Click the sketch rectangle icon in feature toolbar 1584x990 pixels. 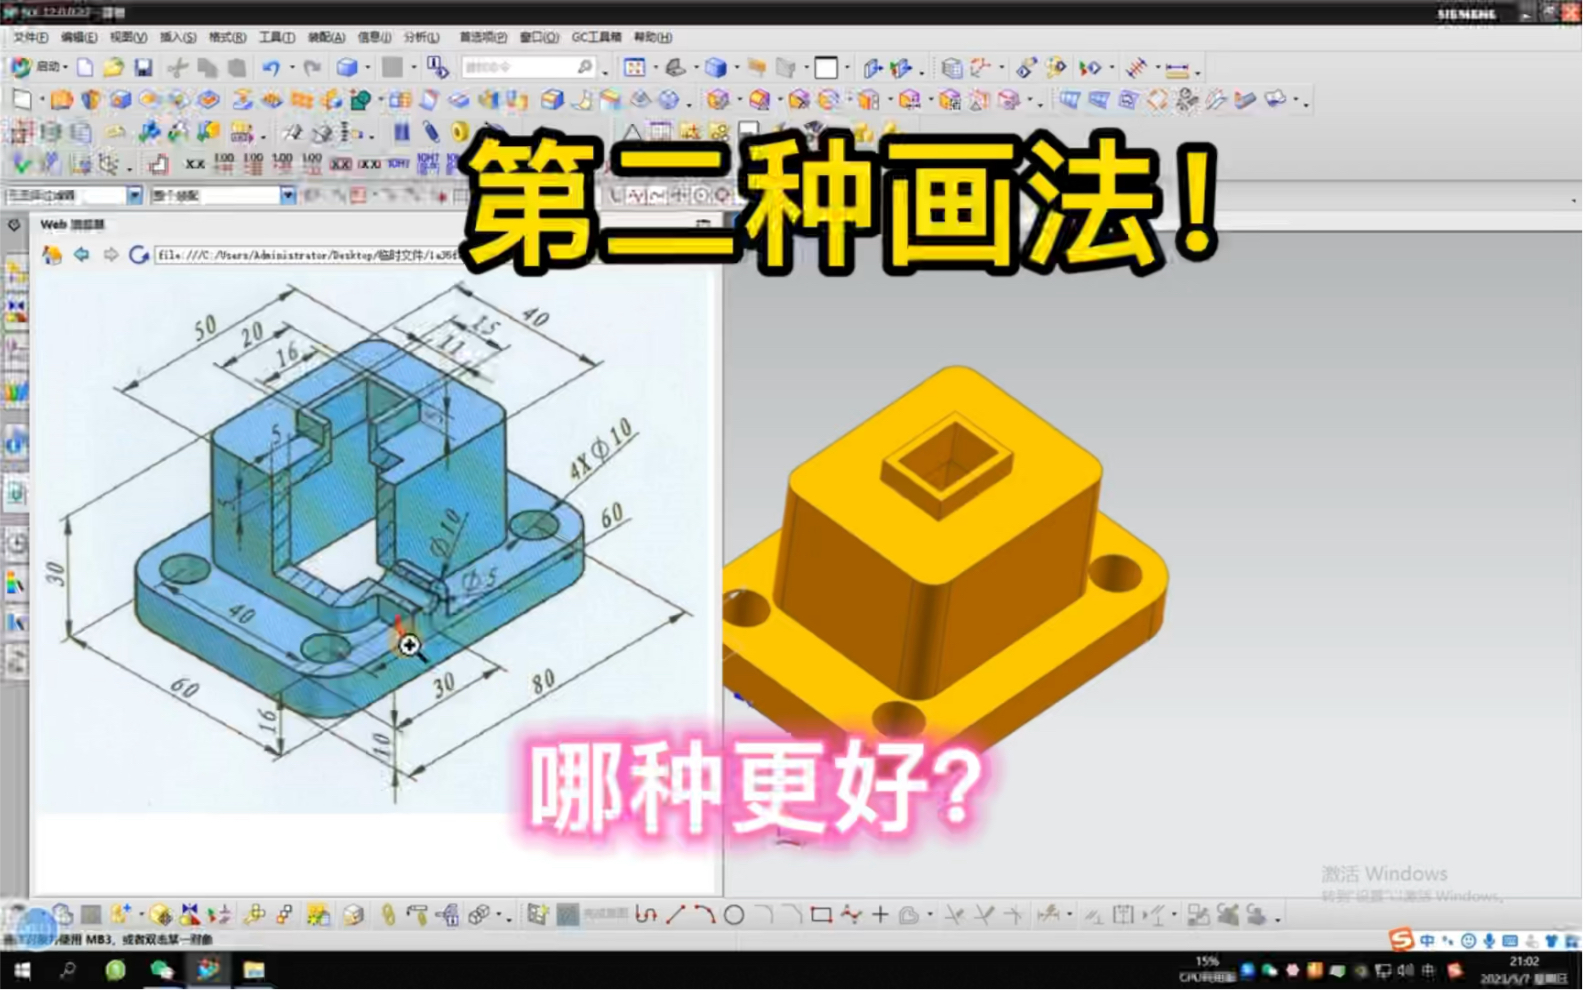pyautogui.click(x=22, y=99)
